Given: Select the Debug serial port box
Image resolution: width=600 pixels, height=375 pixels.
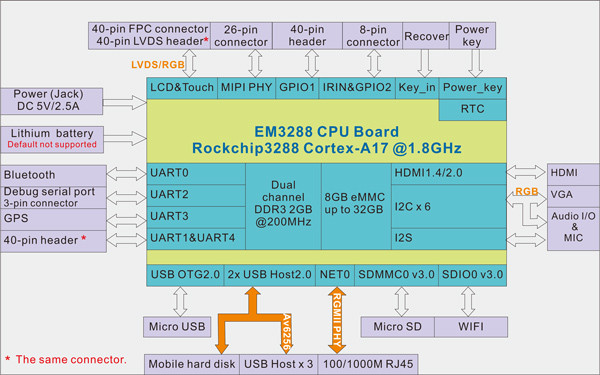Looking at the screenshot, I should [54, 197].
